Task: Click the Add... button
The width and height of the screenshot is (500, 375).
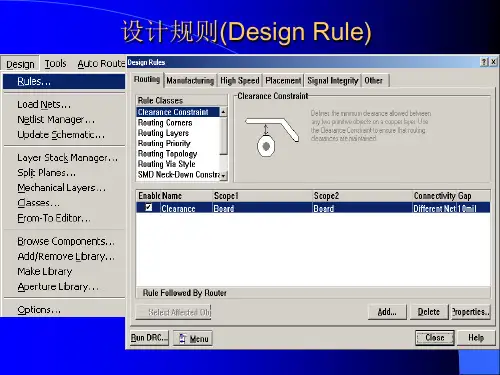Action: click(x=387, y=312)
